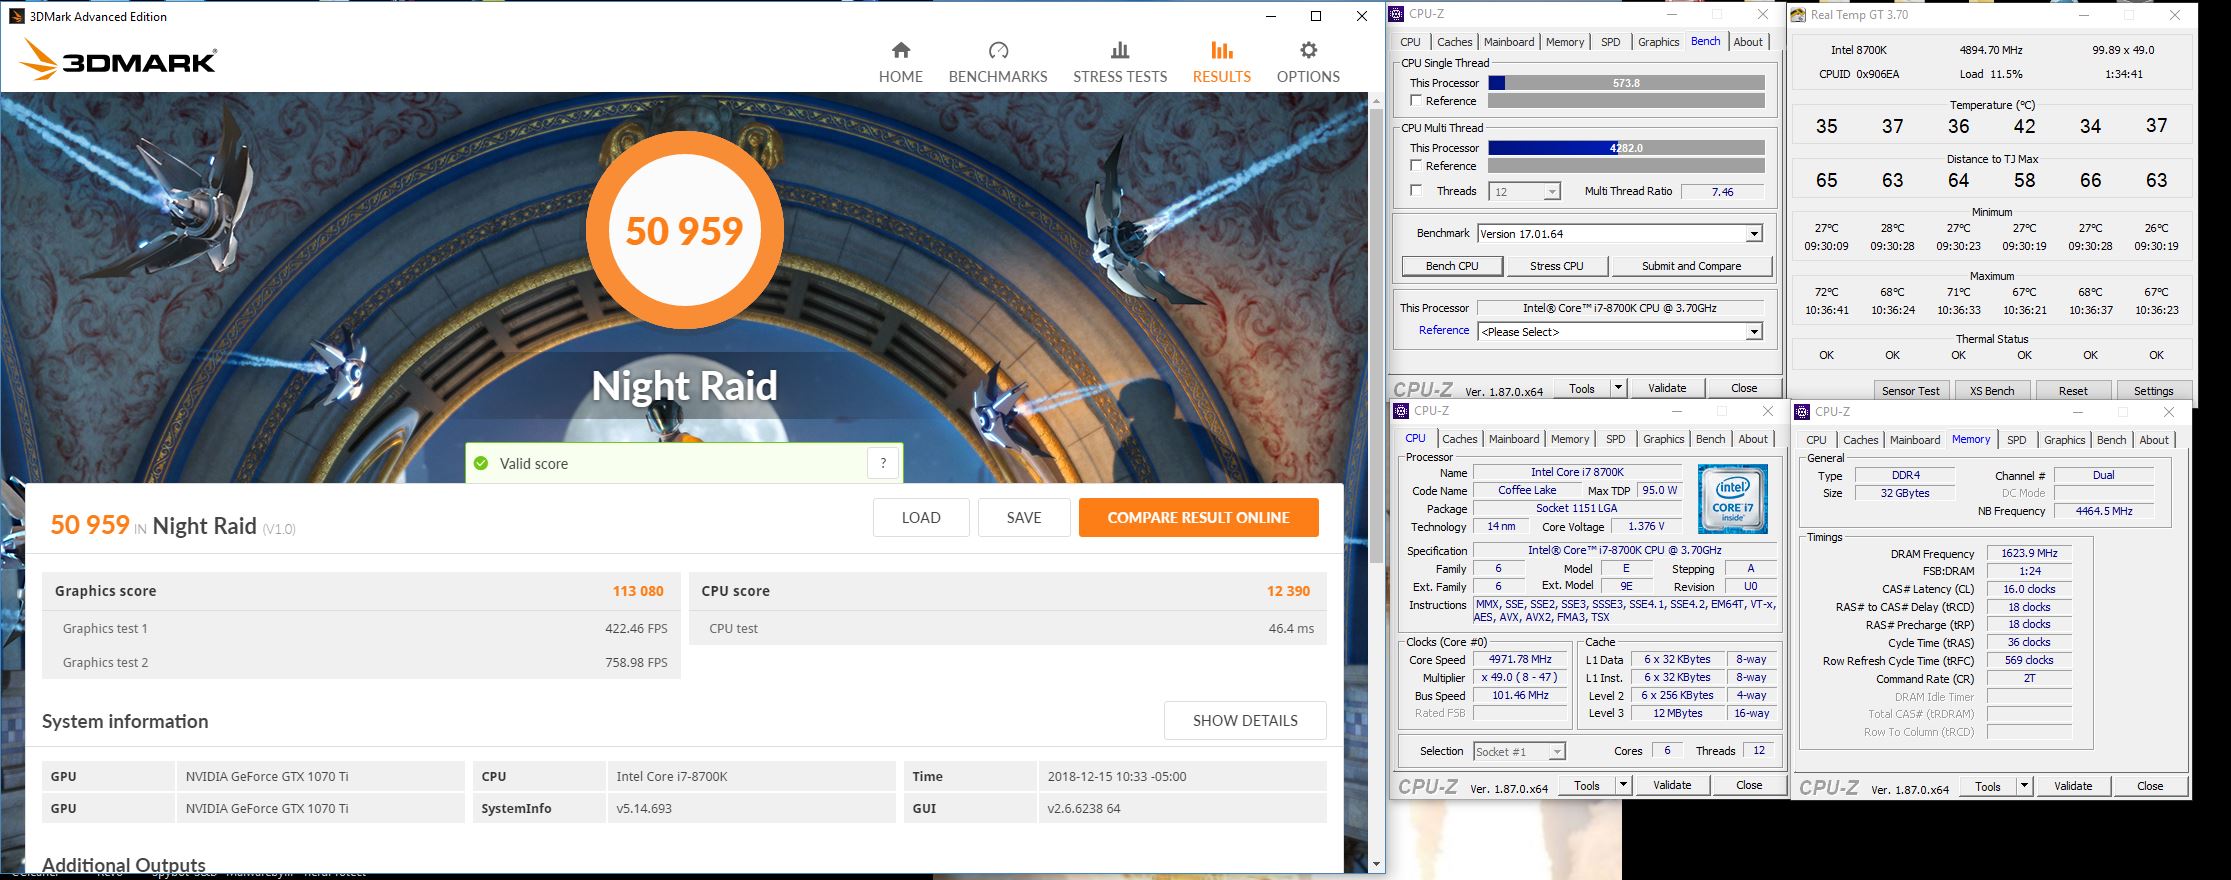The width and height of the screenshot is (2231, 880).
Task: Open Tools dropdown arrow in CPU-Z Memory window
Action: [2024, 786]
